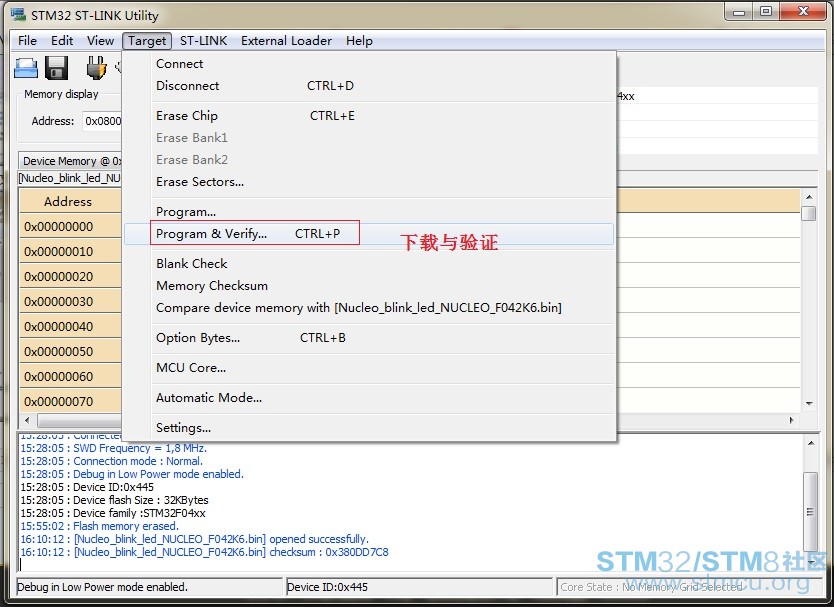The image size is (834, 607).
Task: Click log line 'Device flash Size : 32KBytes'
Action: click(114, 500)
